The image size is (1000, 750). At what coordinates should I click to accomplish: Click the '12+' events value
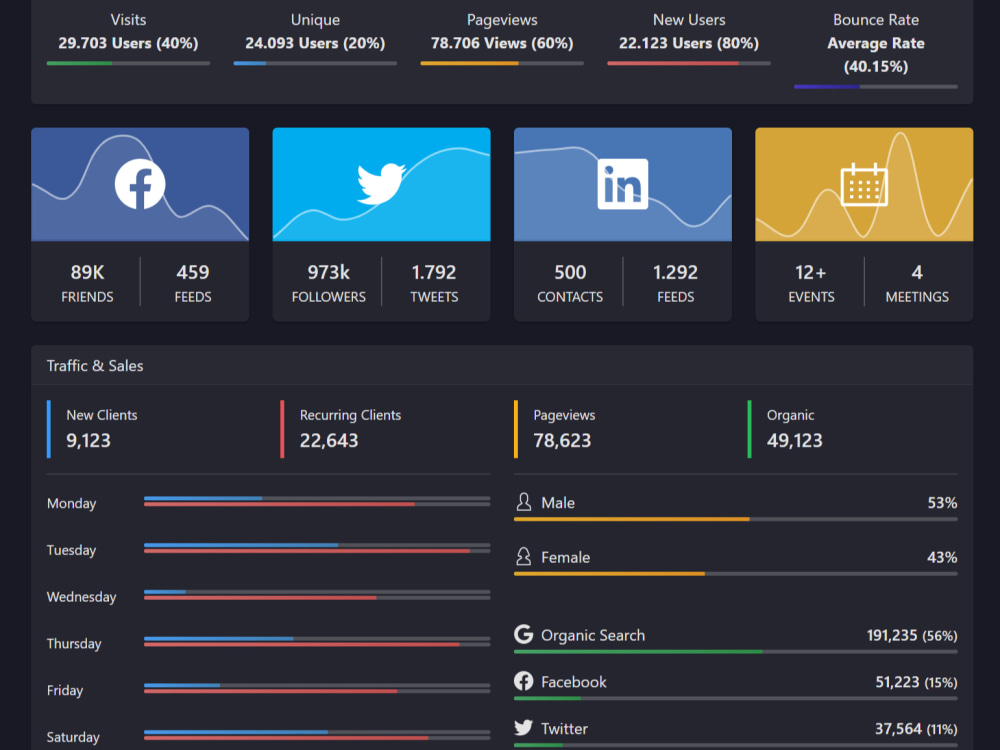[x=811, y=272]
